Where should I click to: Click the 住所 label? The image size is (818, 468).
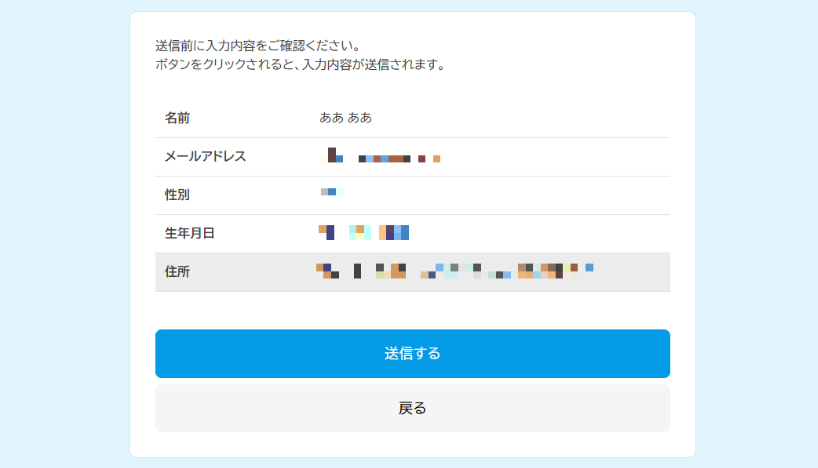[177, 272]
